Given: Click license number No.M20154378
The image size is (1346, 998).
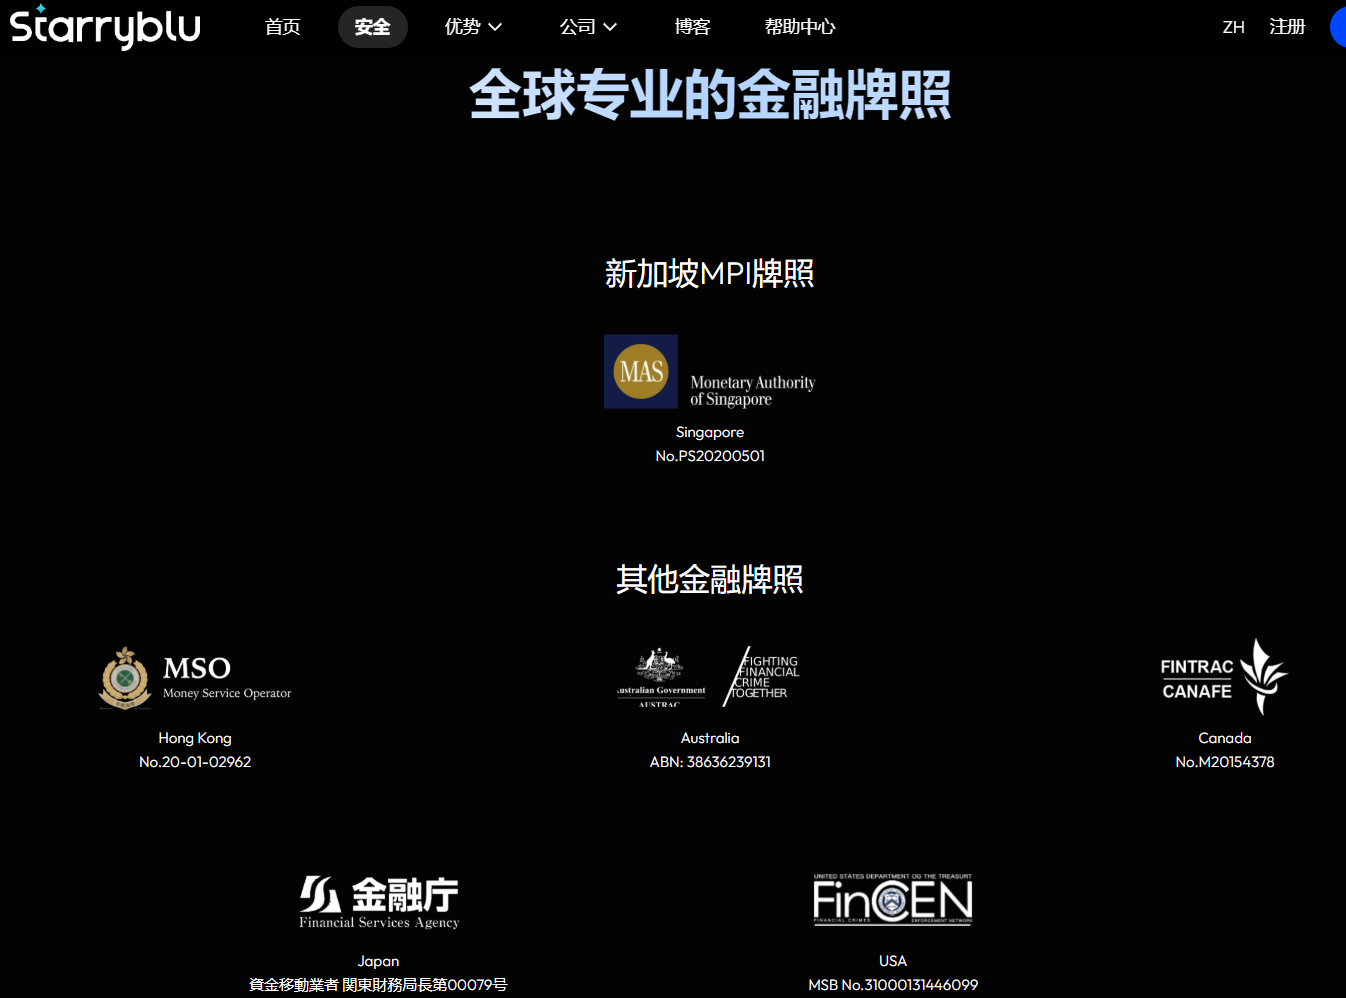Looking at the screenshot, I should (x=1225, y=762).
